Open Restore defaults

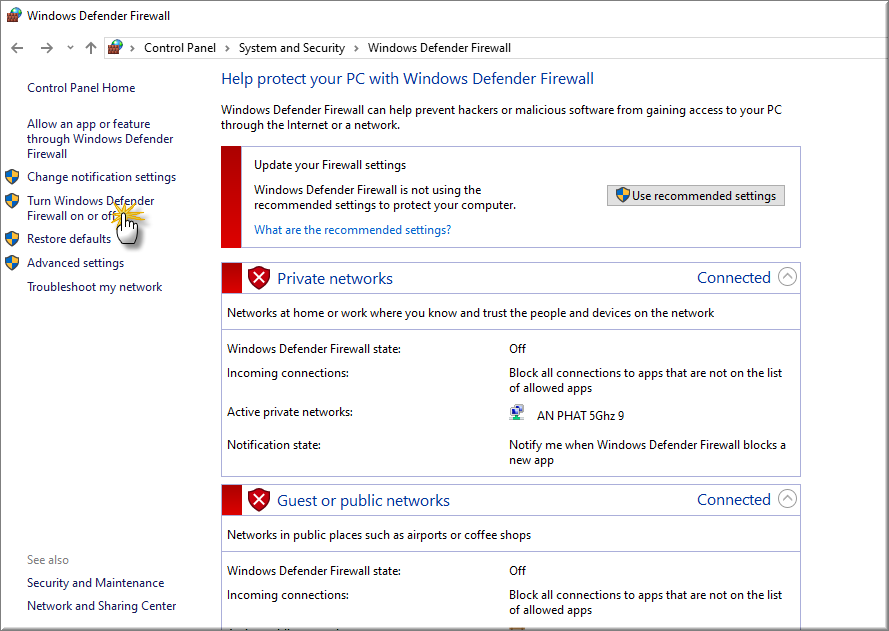pyautogui.click(x=69, y=239)
